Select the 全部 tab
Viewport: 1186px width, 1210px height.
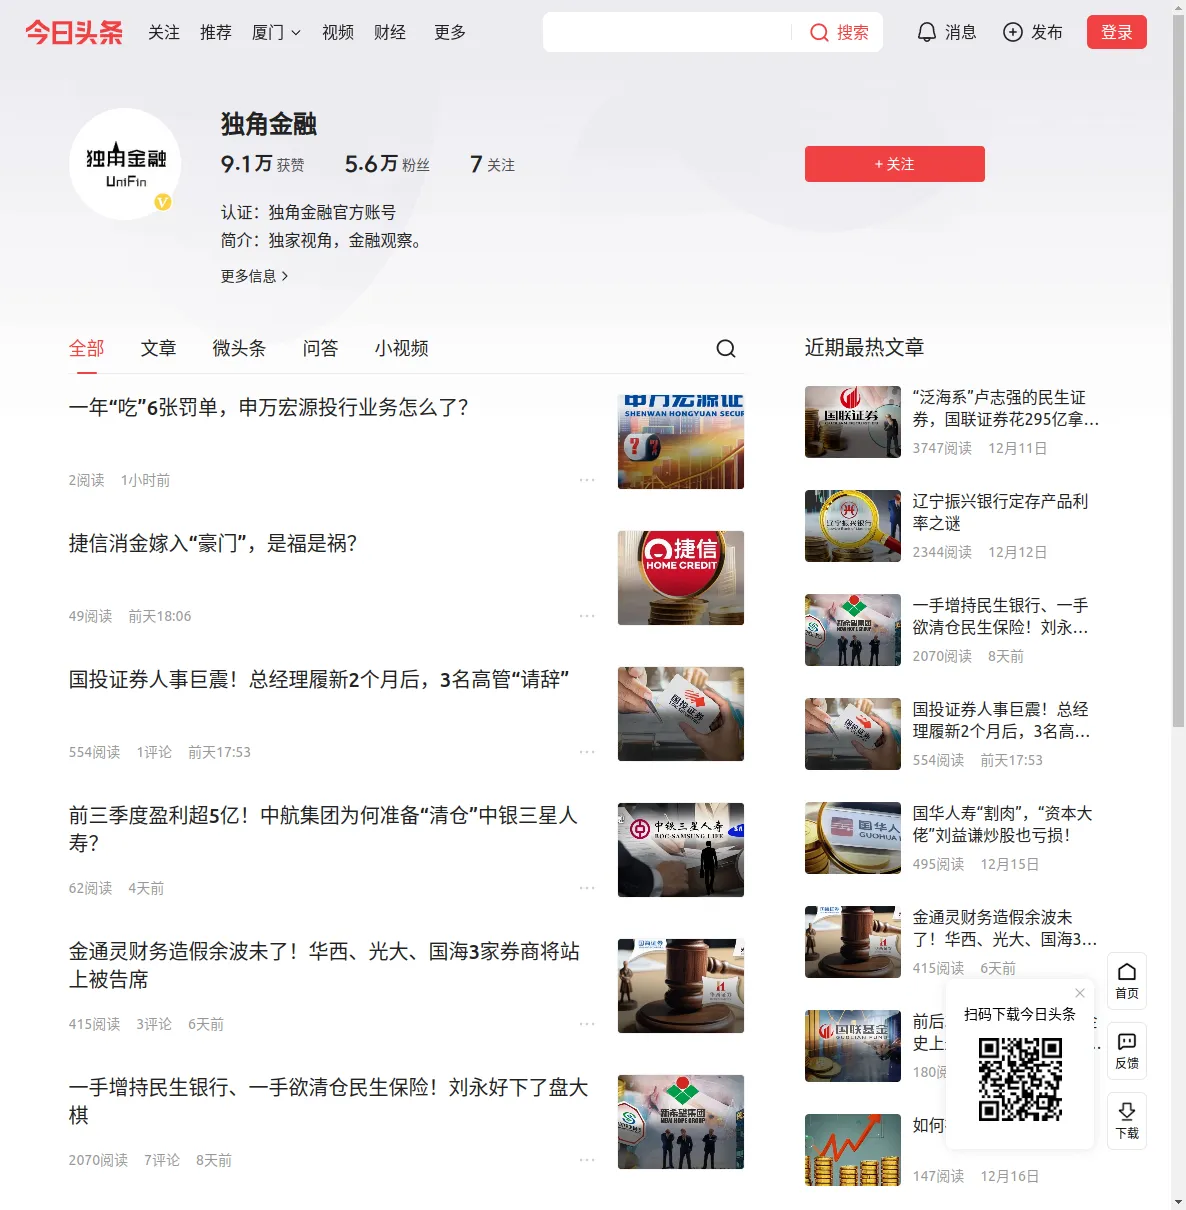coord(87,348)
